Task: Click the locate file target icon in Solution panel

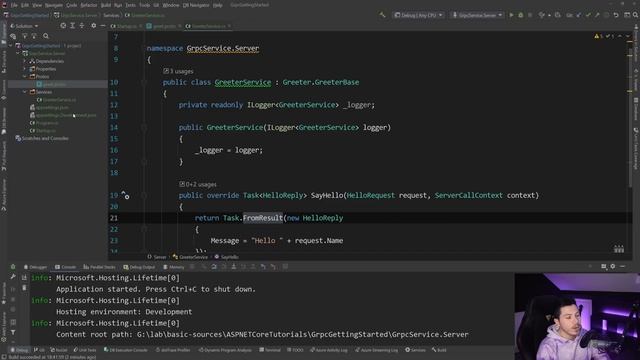Action: click(x=63, y=26)
